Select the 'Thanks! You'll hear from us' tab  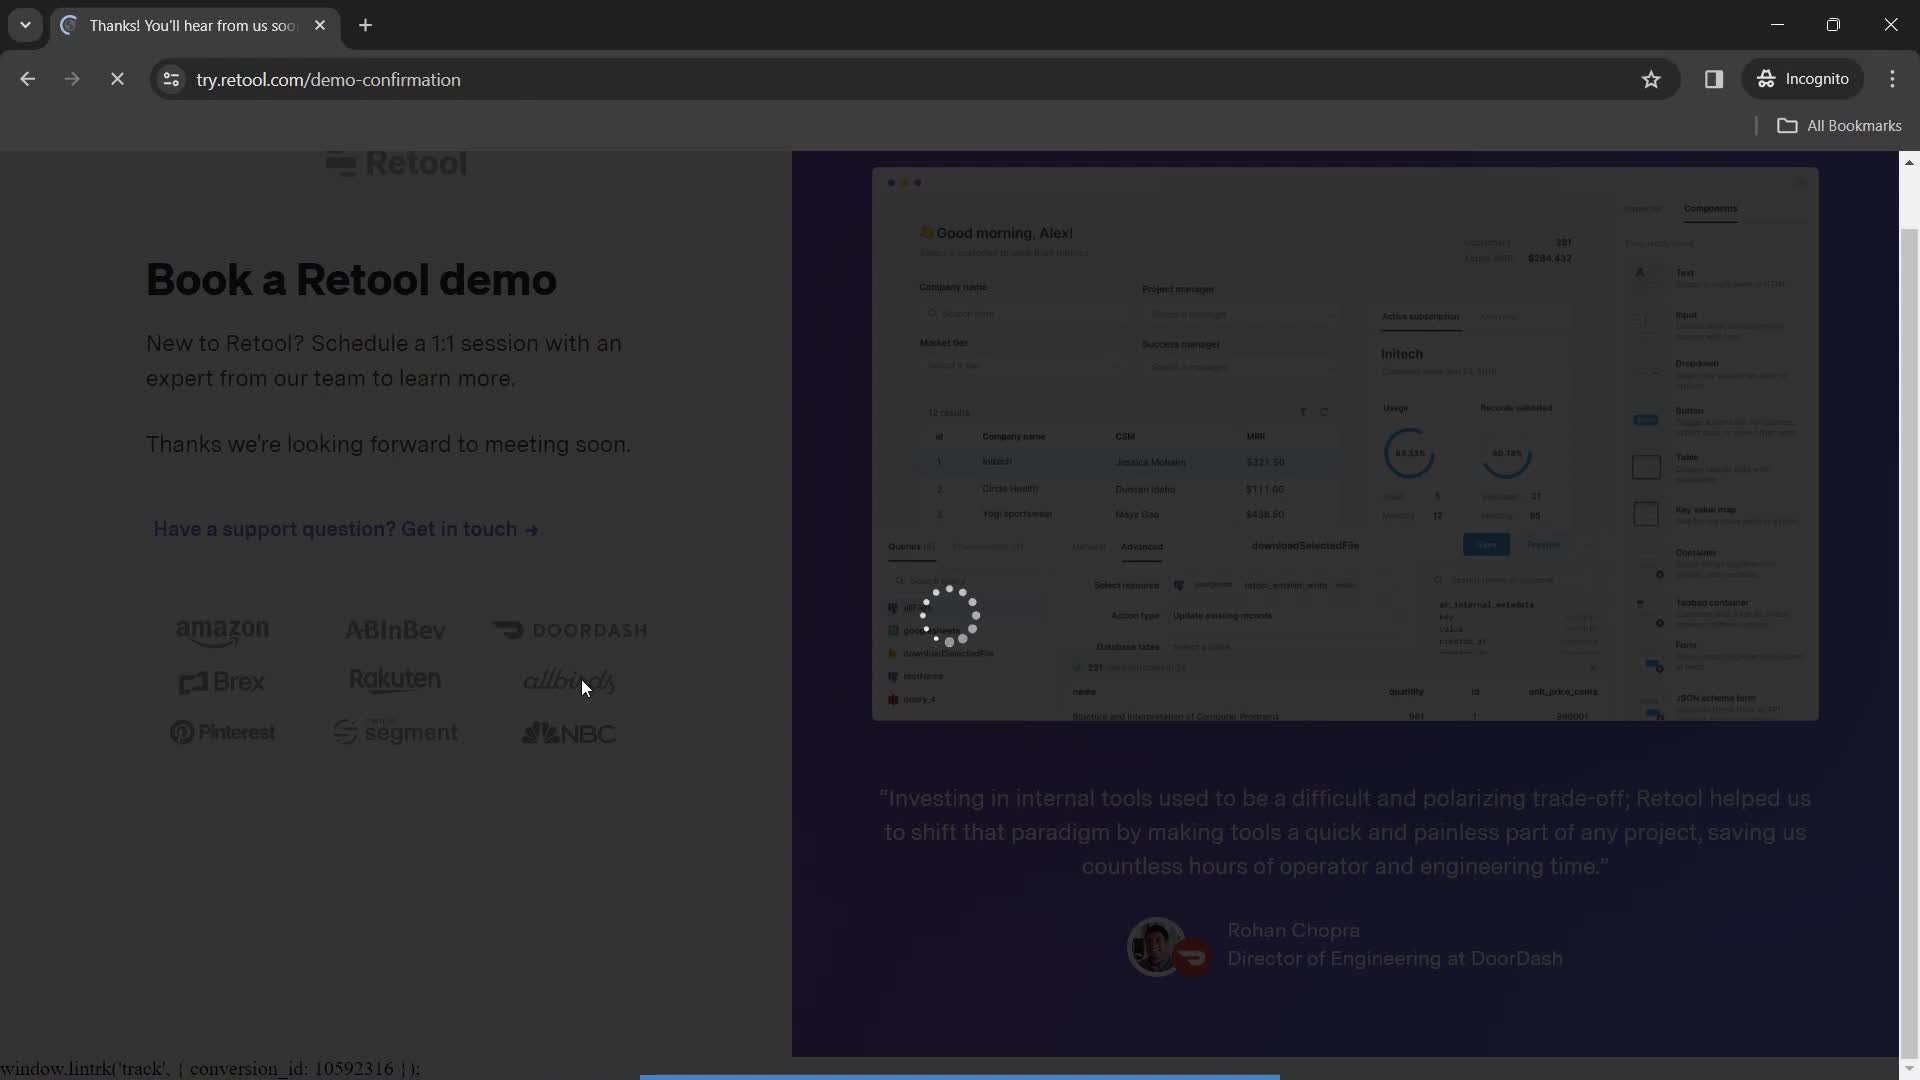click(195, 25)
